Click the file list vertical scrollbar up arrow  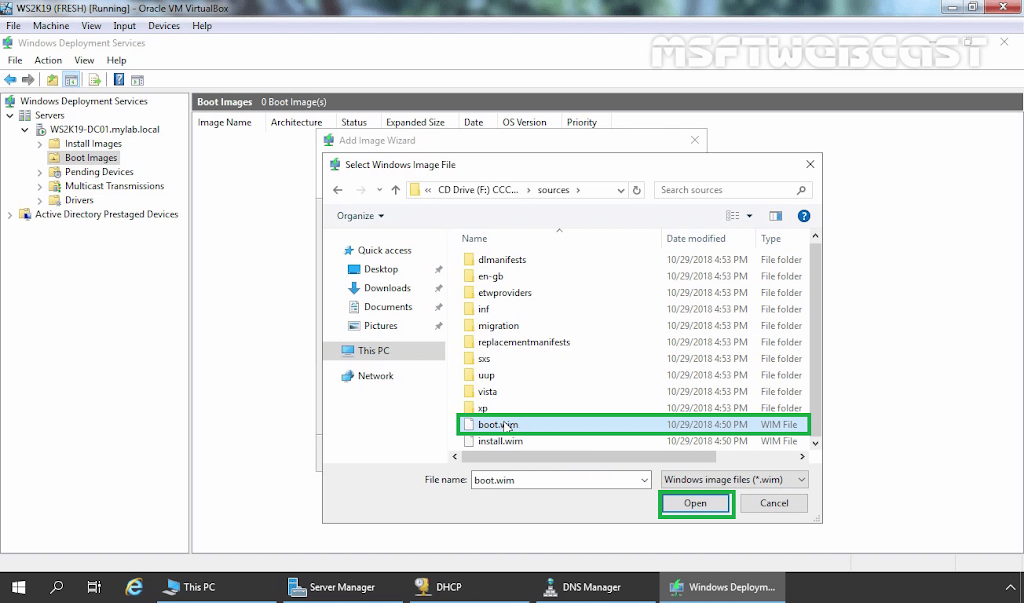click(x=815, y=236)
